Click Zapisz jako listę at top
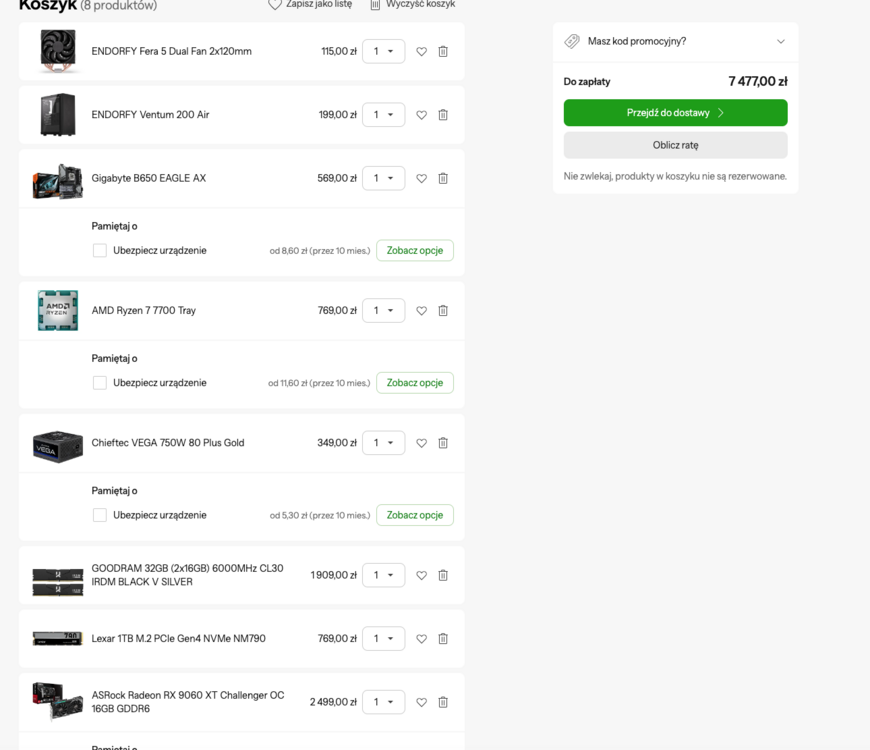870x750 pixels. pos(310,4)
